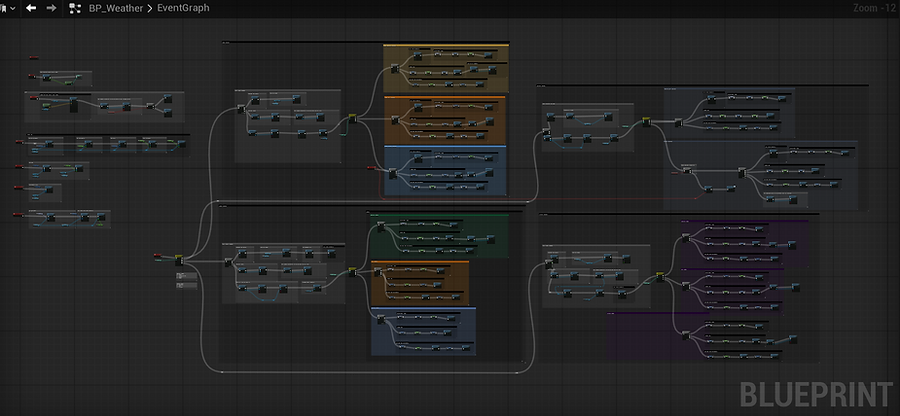
Task: Click the Zoom -12 indicator text
Action: 873,8
